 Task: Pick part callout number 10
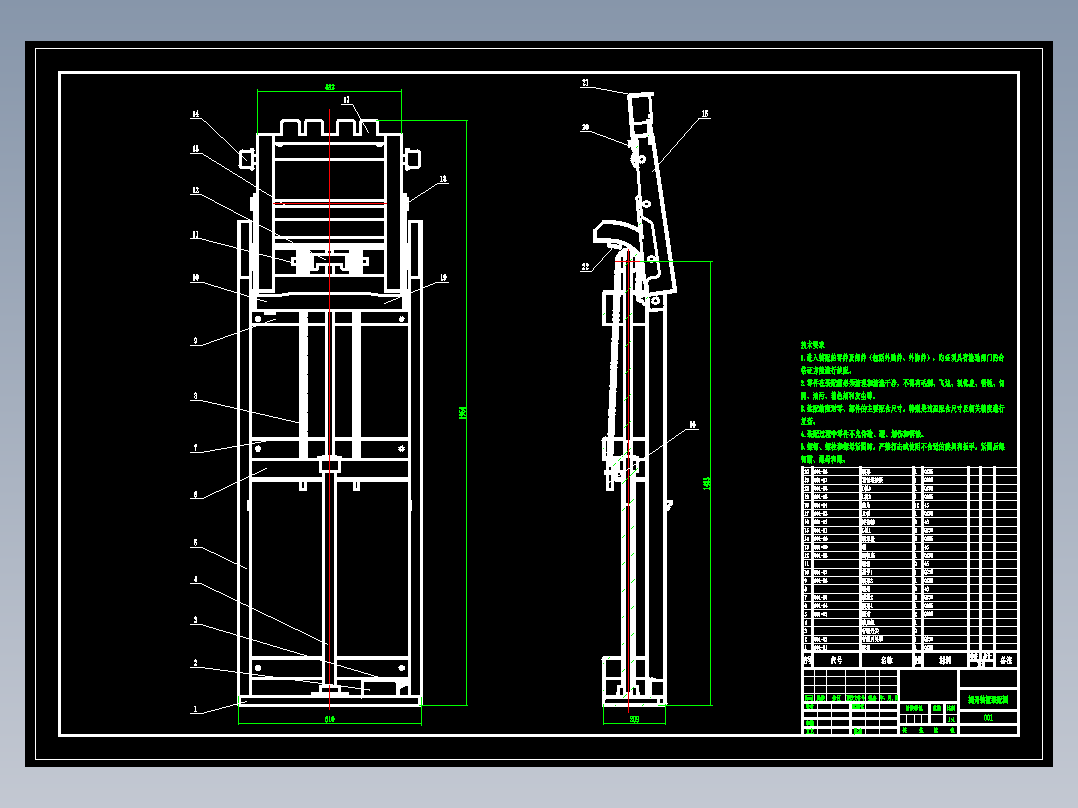click(x=195, y=278)
